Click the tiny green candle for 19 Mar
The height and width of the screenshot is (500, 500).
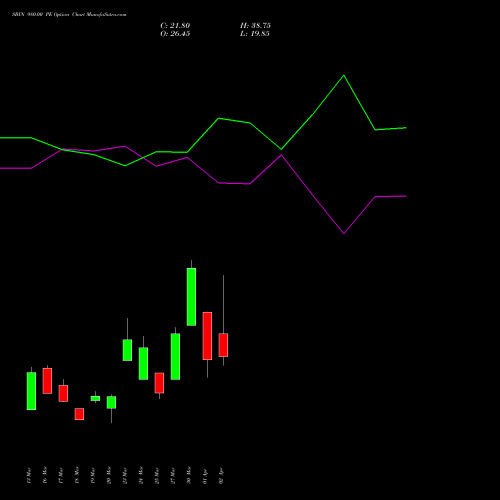(95, 398)
